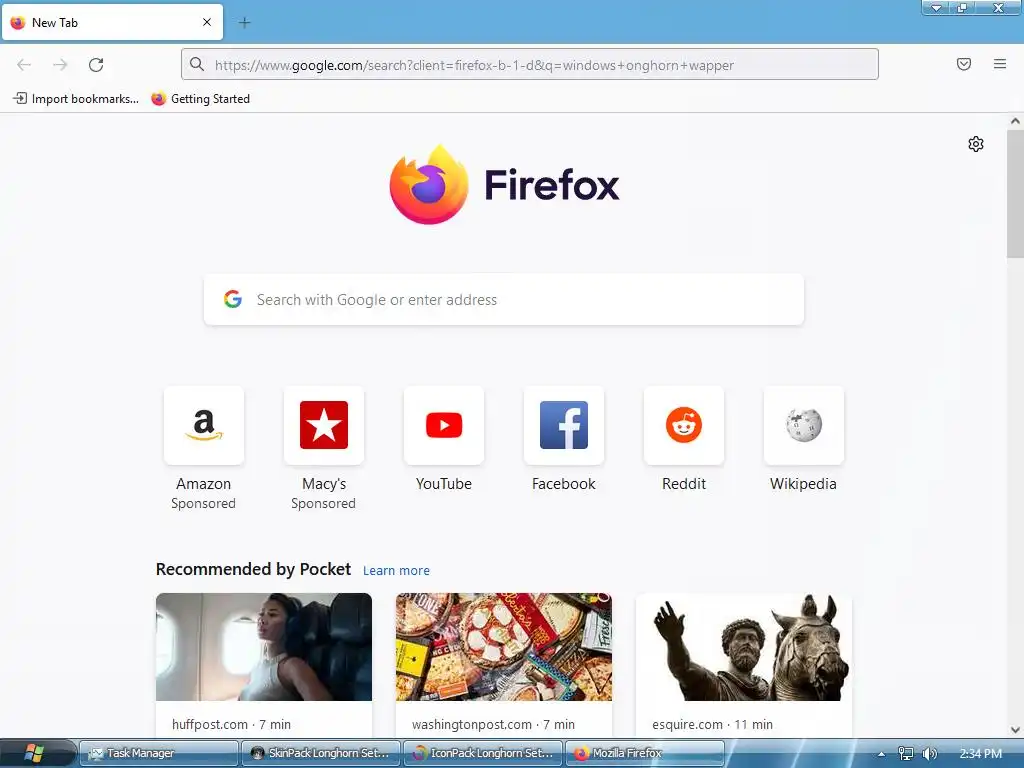Open the Windows Start button
This screenshot has width=1024, height=768.
point(33,752)
